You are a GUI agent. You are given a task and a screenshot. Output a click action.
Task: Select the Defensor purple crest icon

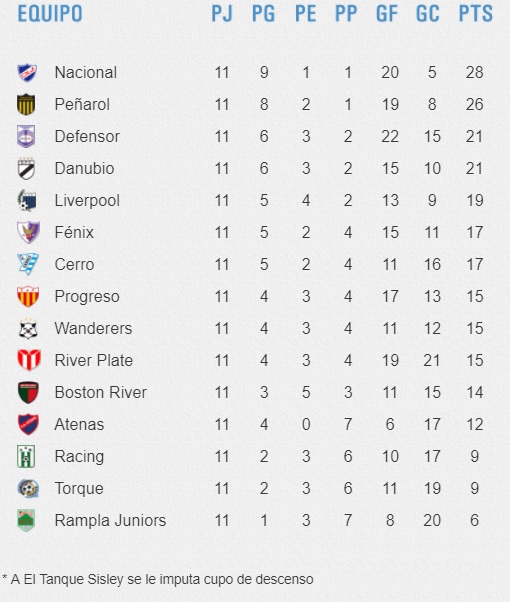point(26,136)
